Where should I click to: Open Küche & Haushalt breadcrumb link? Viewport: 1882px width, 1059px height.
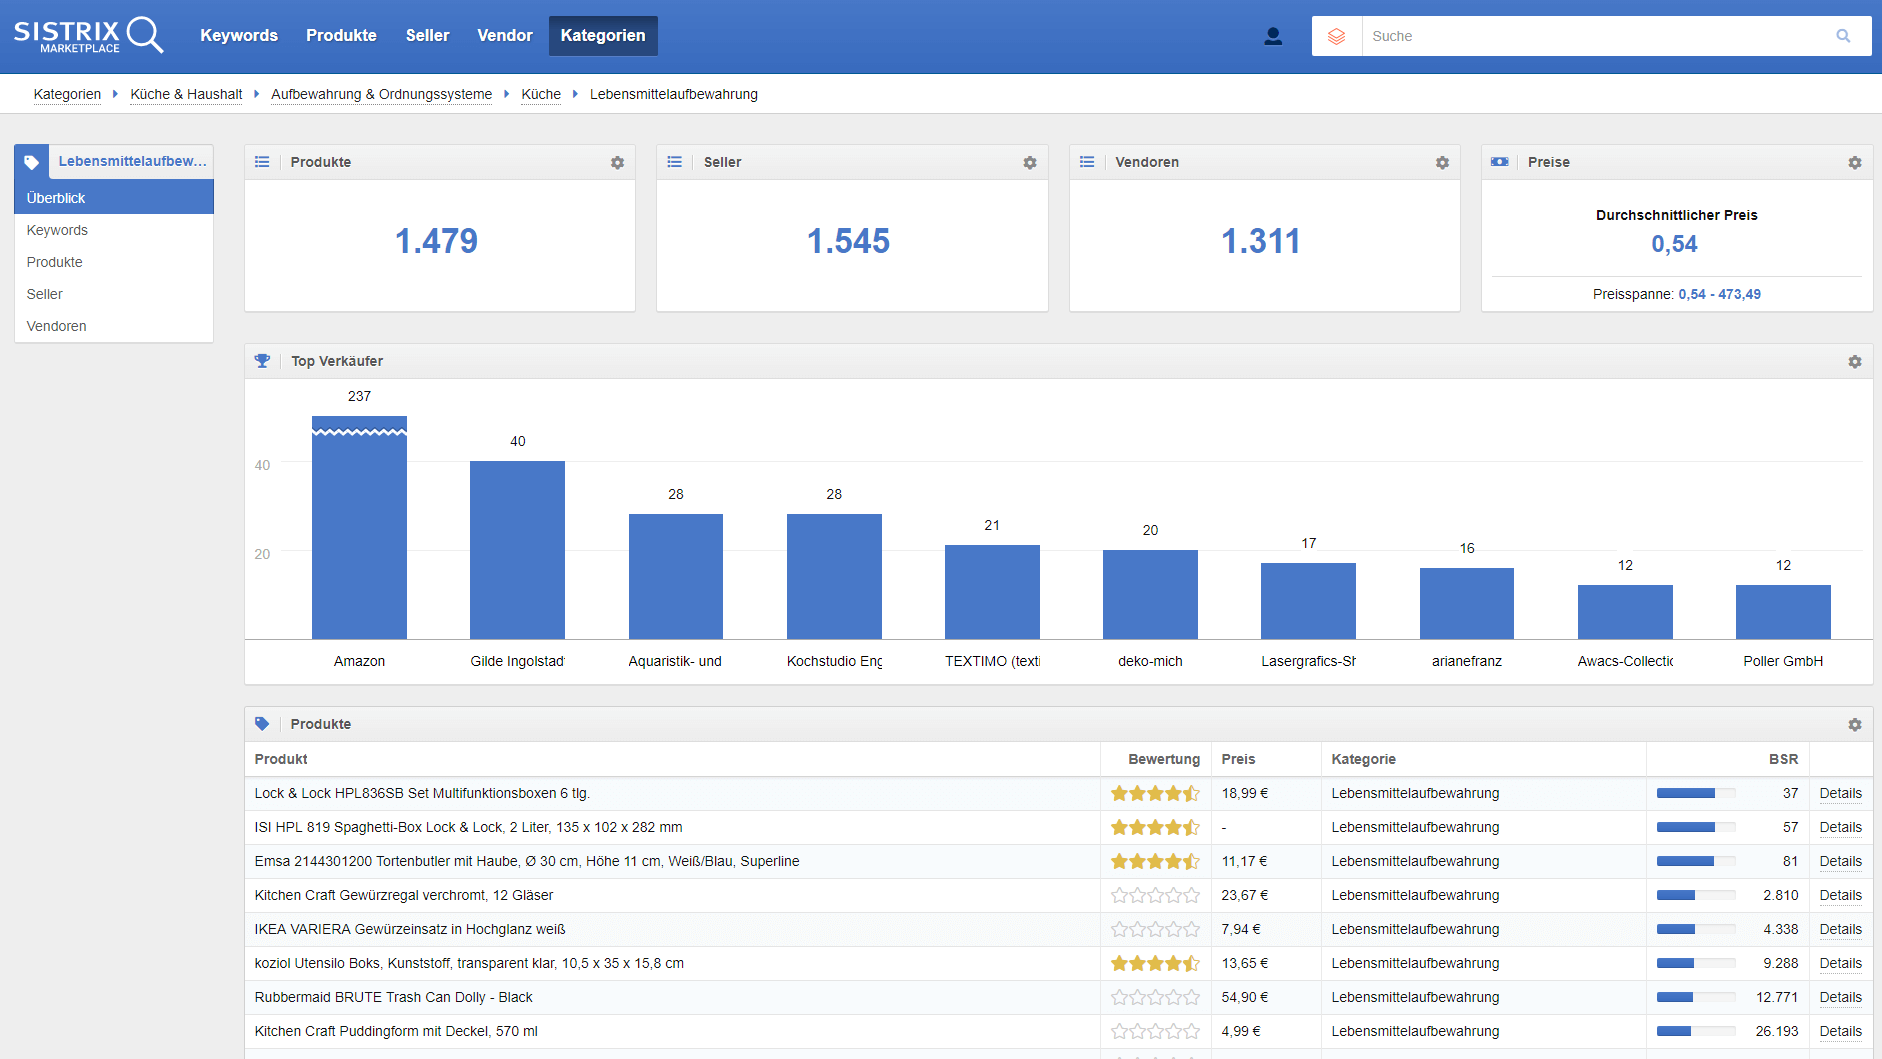[186, 94]
